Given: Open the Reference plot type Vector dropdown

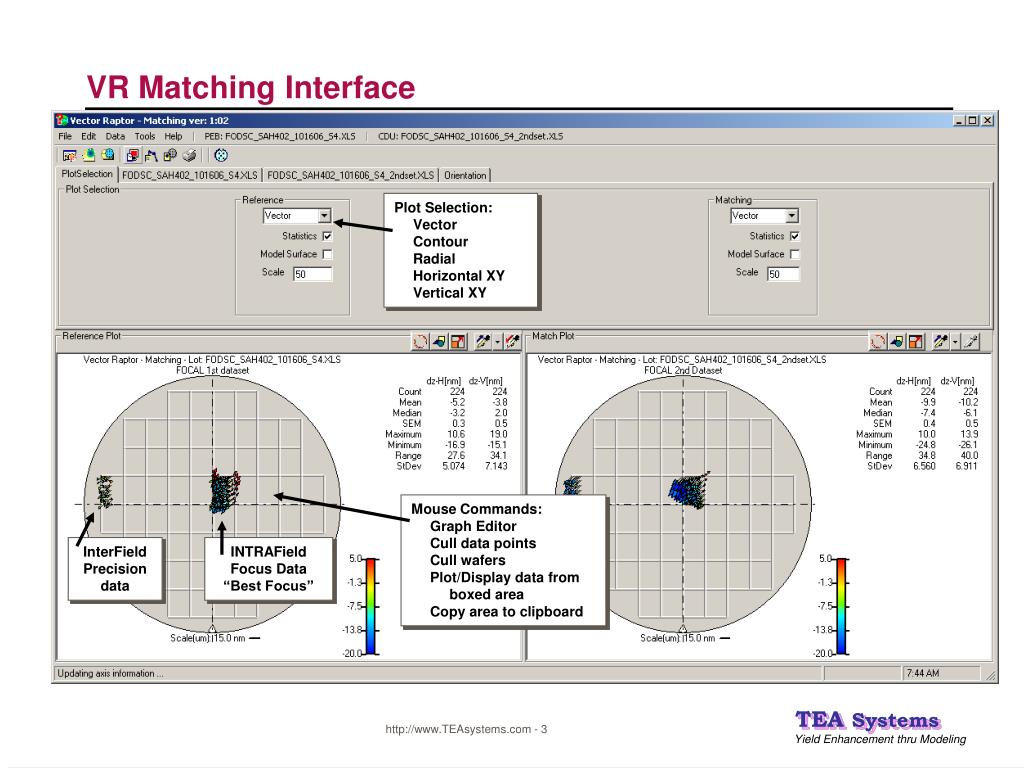Looking at the screenshot, I should point(325,216).
